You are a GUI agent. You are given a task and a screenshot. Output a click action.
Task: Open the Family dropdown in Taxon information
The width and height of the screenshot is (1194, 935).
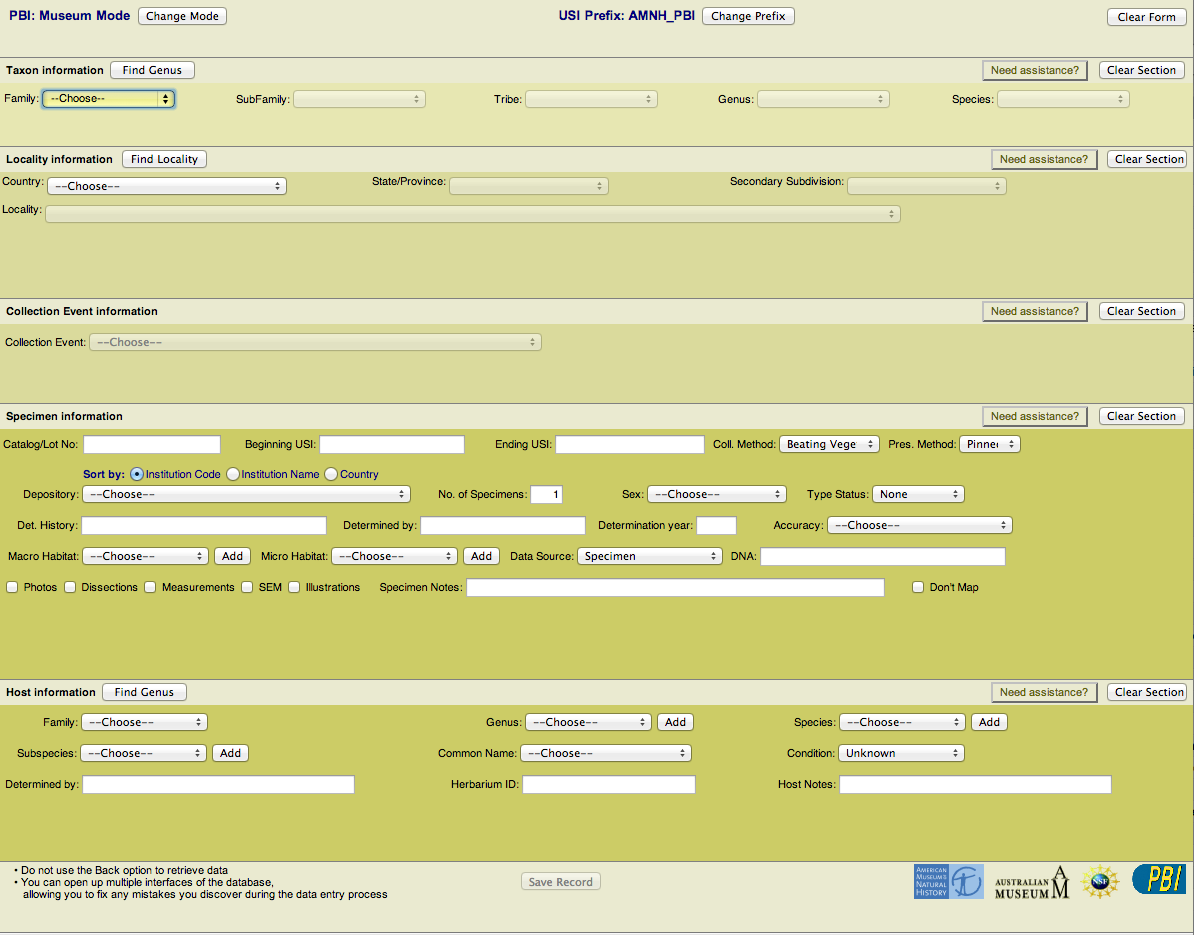[108, 98]
